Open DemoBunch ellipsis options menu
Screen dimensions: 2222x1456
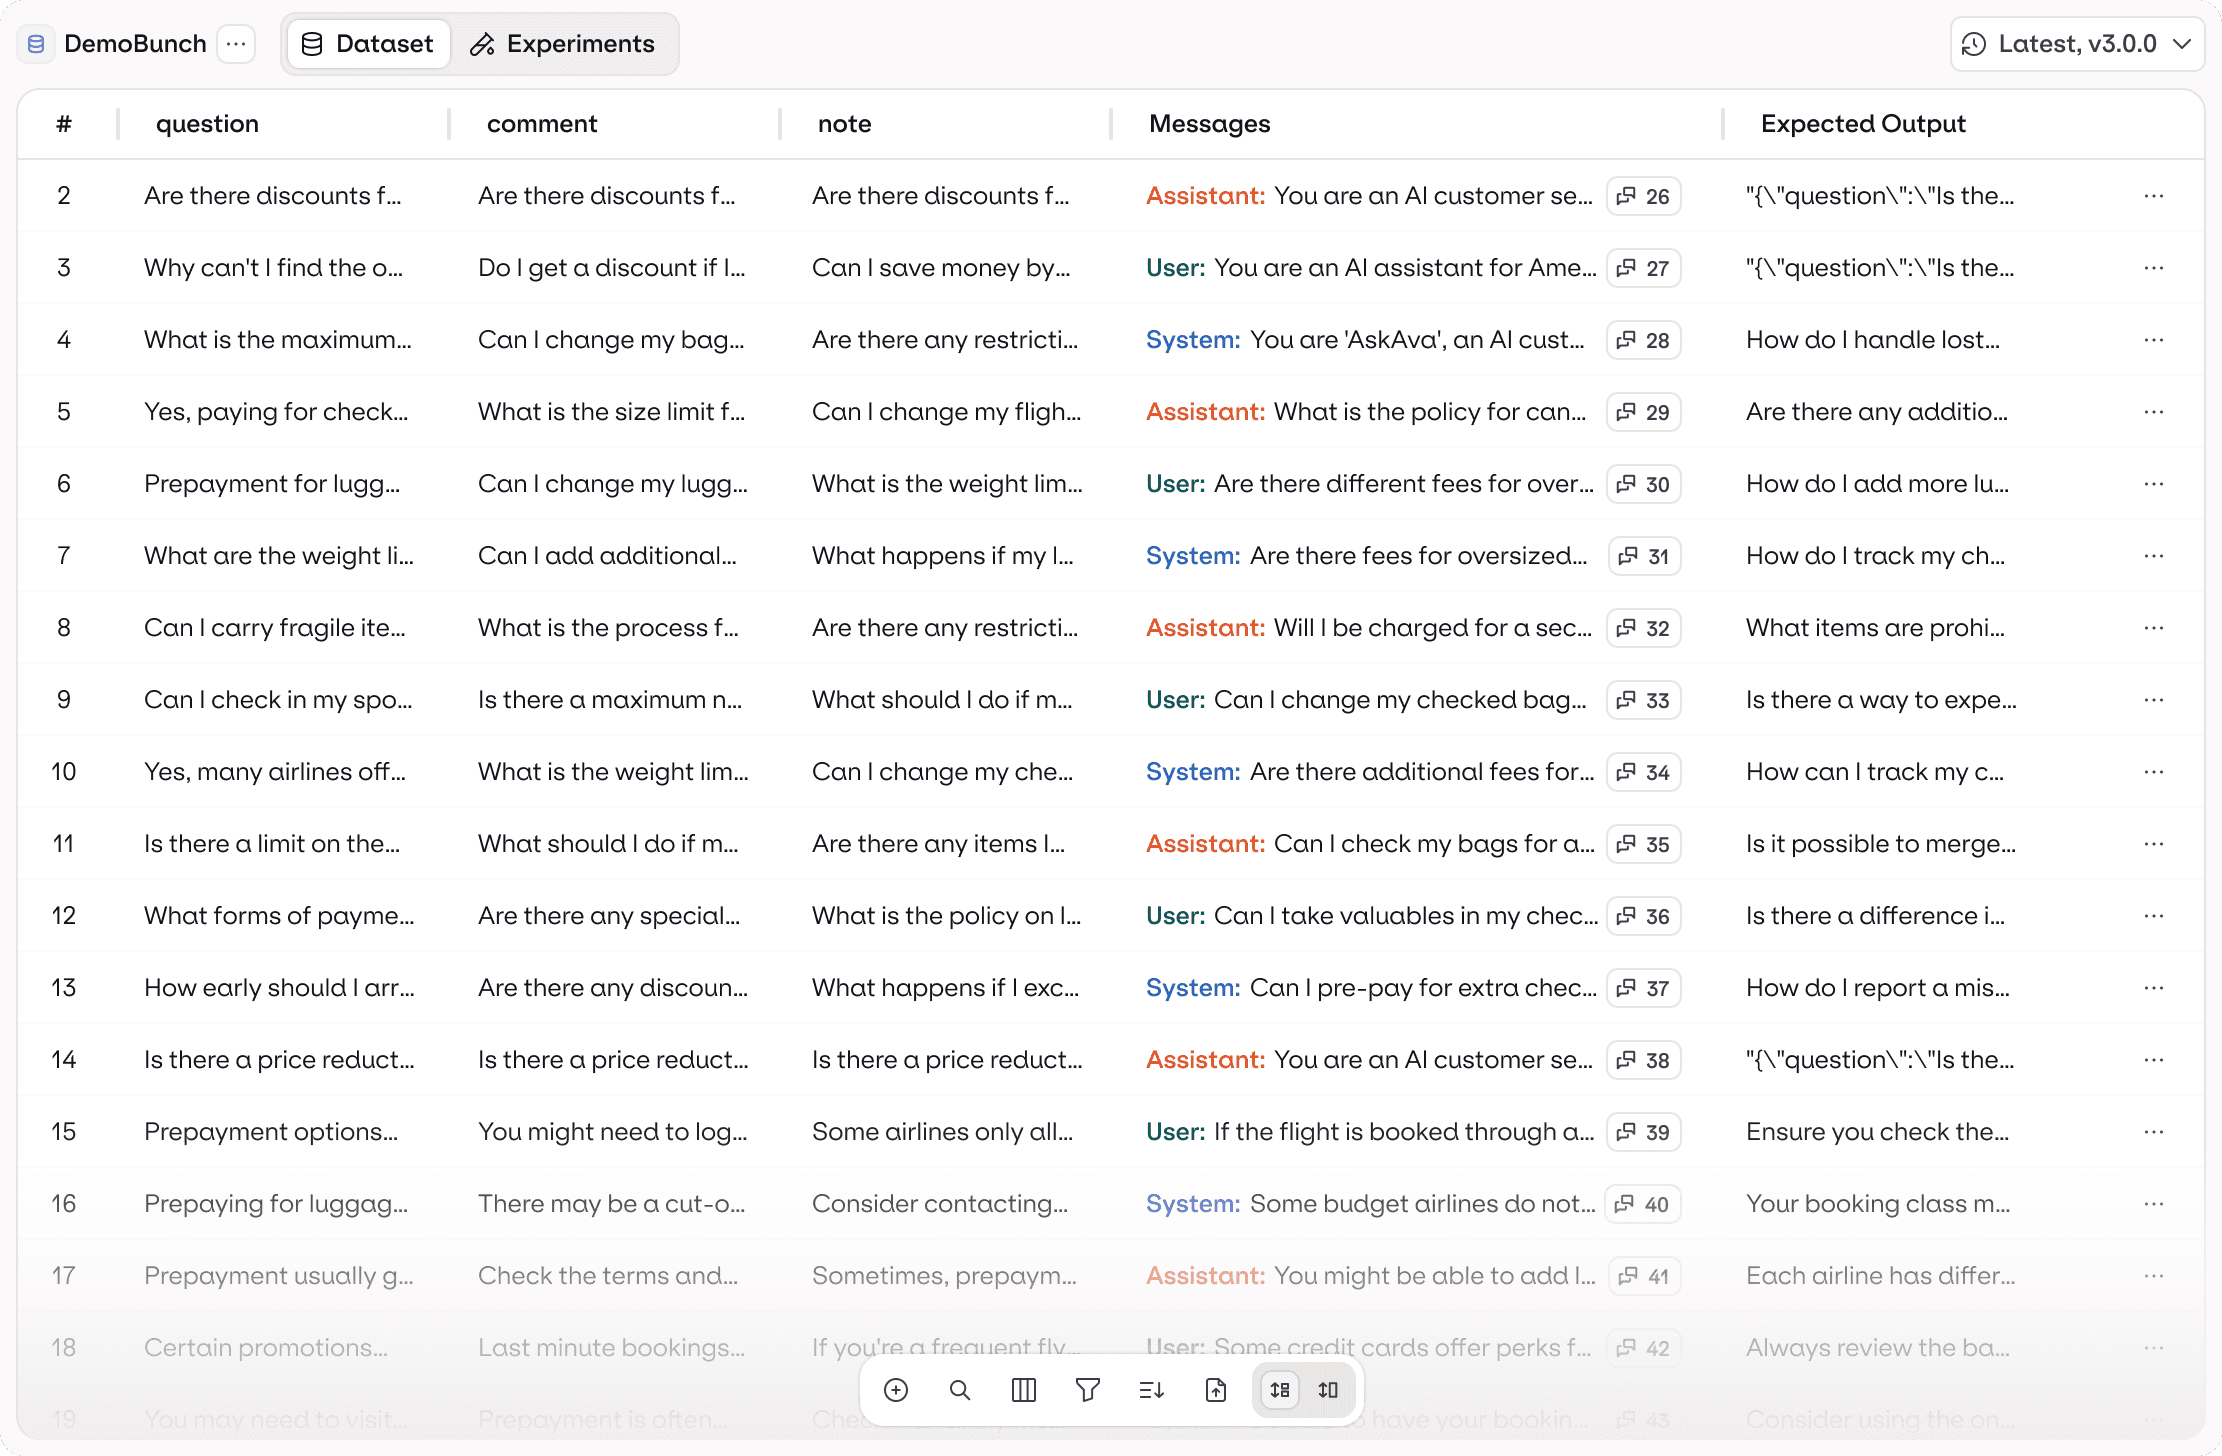coord(236,44)
